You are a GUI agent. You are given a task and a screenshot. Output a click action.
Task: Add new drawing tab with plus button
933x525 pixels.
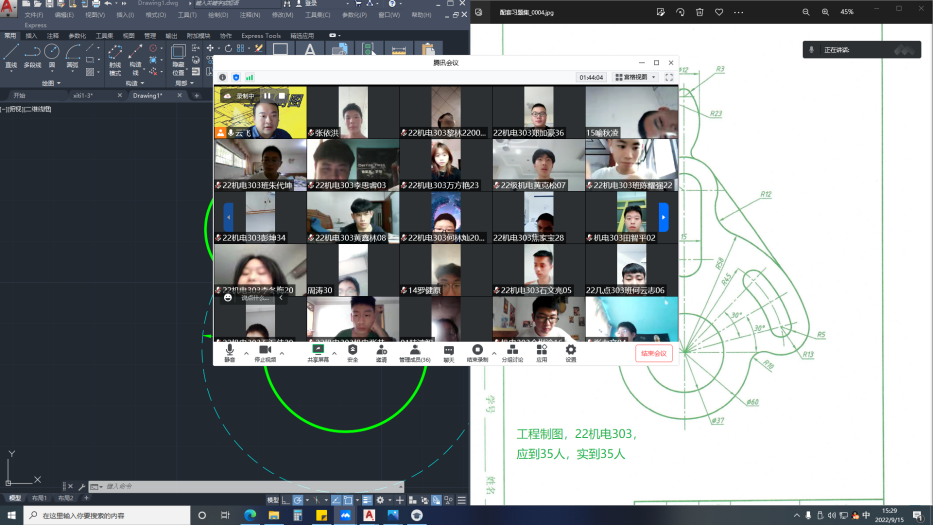pyautogui.click(x=196, y=95)
